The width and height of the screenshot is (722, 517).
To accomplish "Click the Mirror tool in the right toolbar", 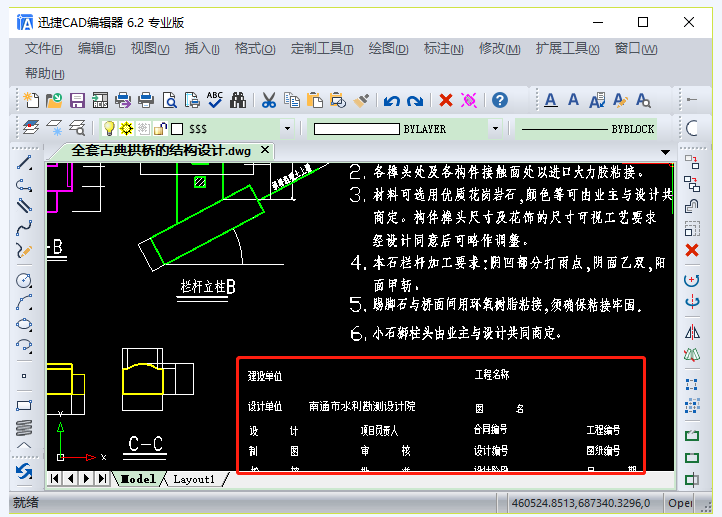I will coord(692,332).
